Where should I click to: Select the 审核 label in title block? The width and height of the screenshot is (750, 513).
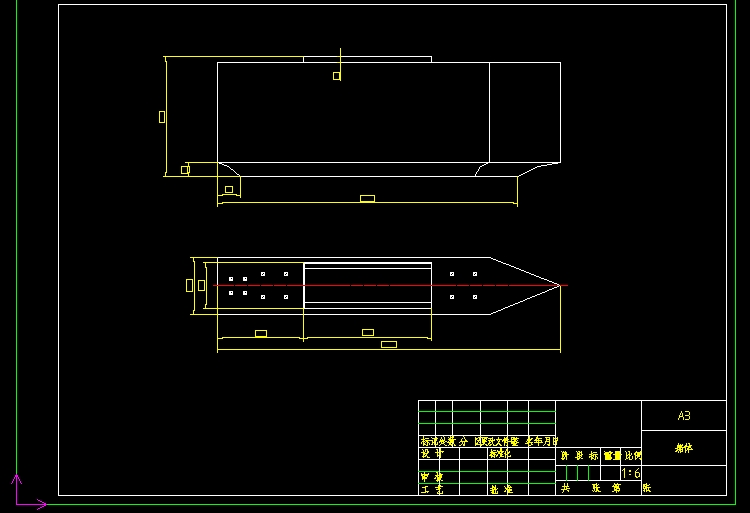pos(432,477)
